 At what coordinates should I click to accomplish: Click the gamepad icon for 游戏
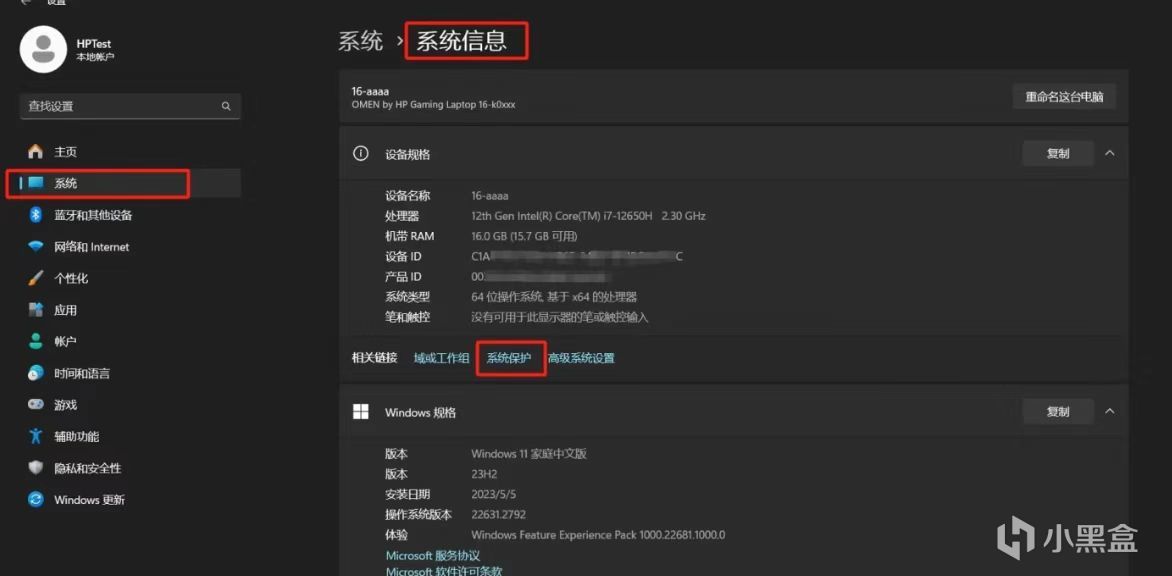(35, 404)
